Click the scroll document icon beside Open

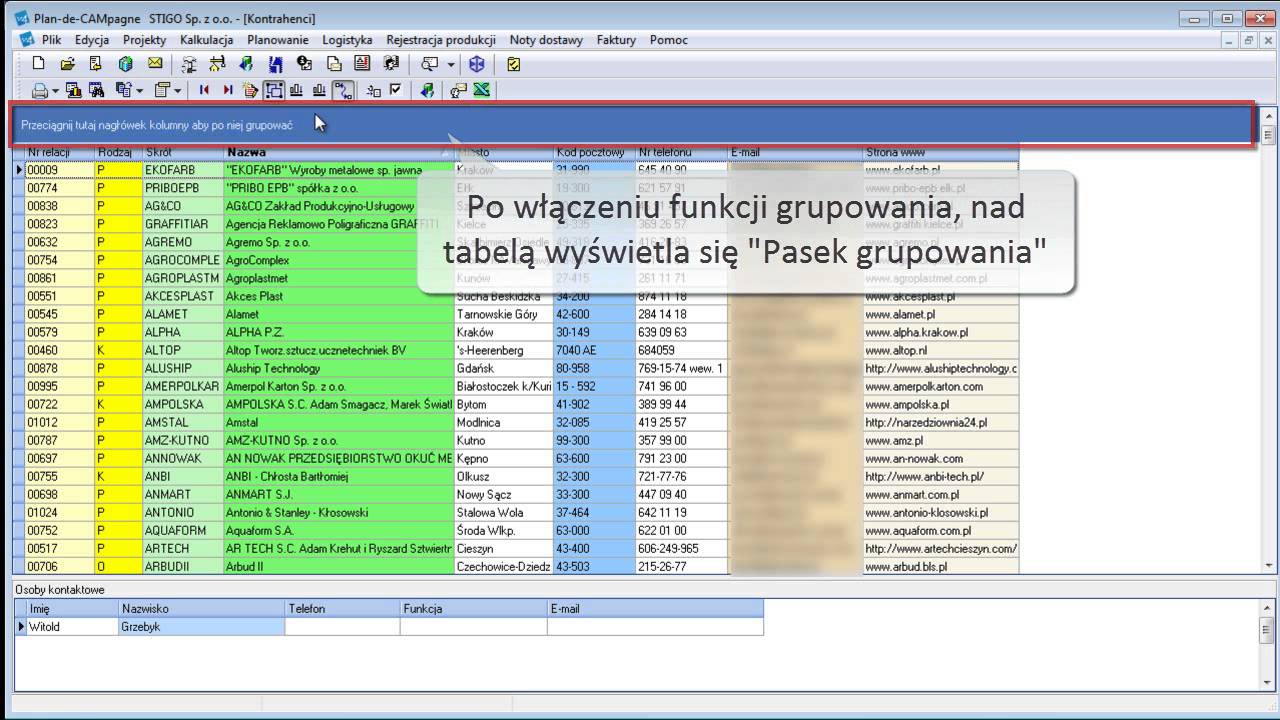tap(95, 64)
